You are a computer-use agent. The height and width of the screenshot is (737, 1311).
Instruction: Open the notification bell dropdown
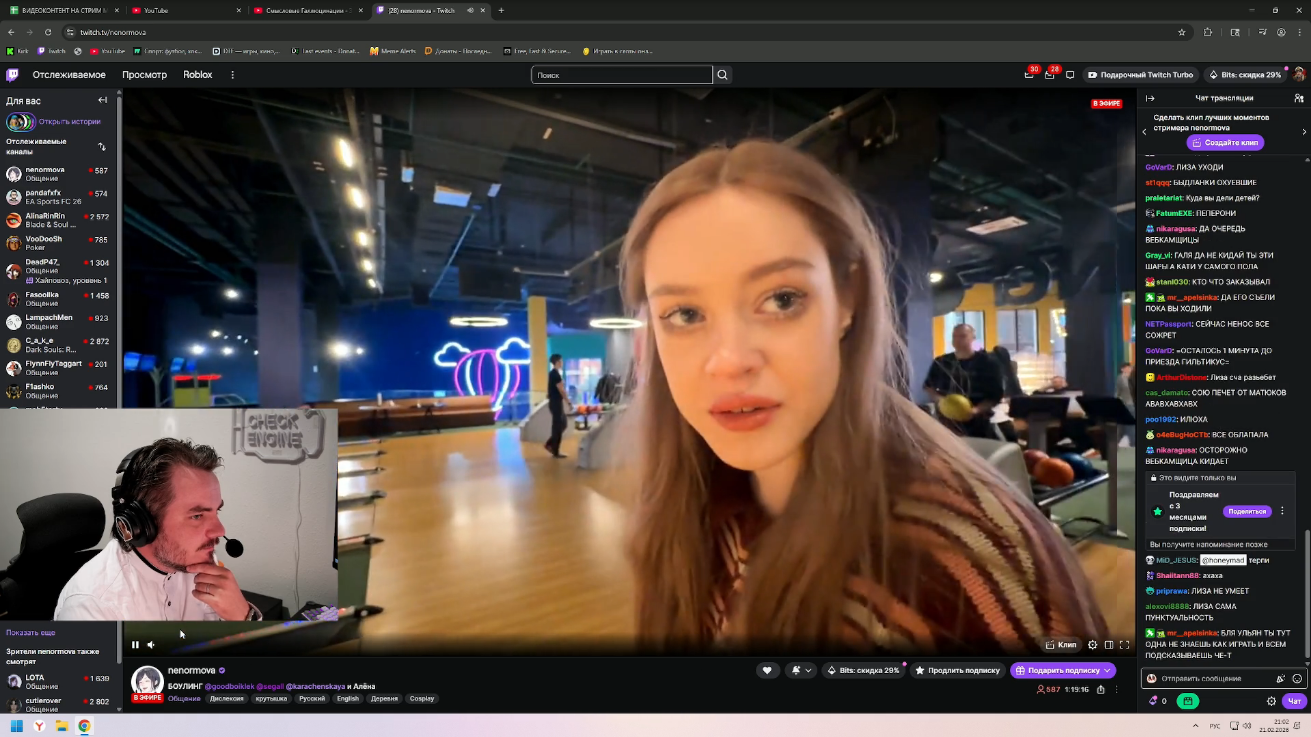(800, 670)
